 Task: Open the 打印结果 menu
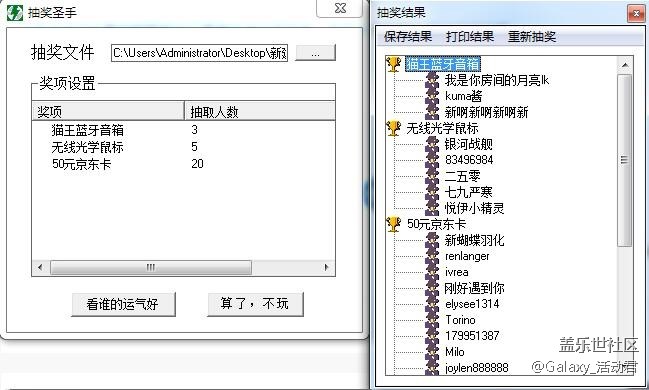coord(470,36)
